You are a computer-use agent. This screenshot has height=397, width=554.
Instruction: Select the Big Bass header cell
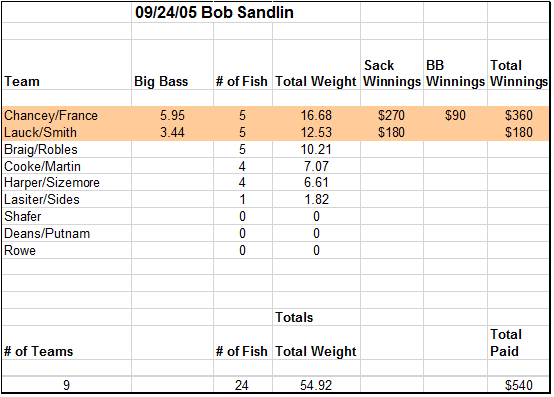(161, 82)
